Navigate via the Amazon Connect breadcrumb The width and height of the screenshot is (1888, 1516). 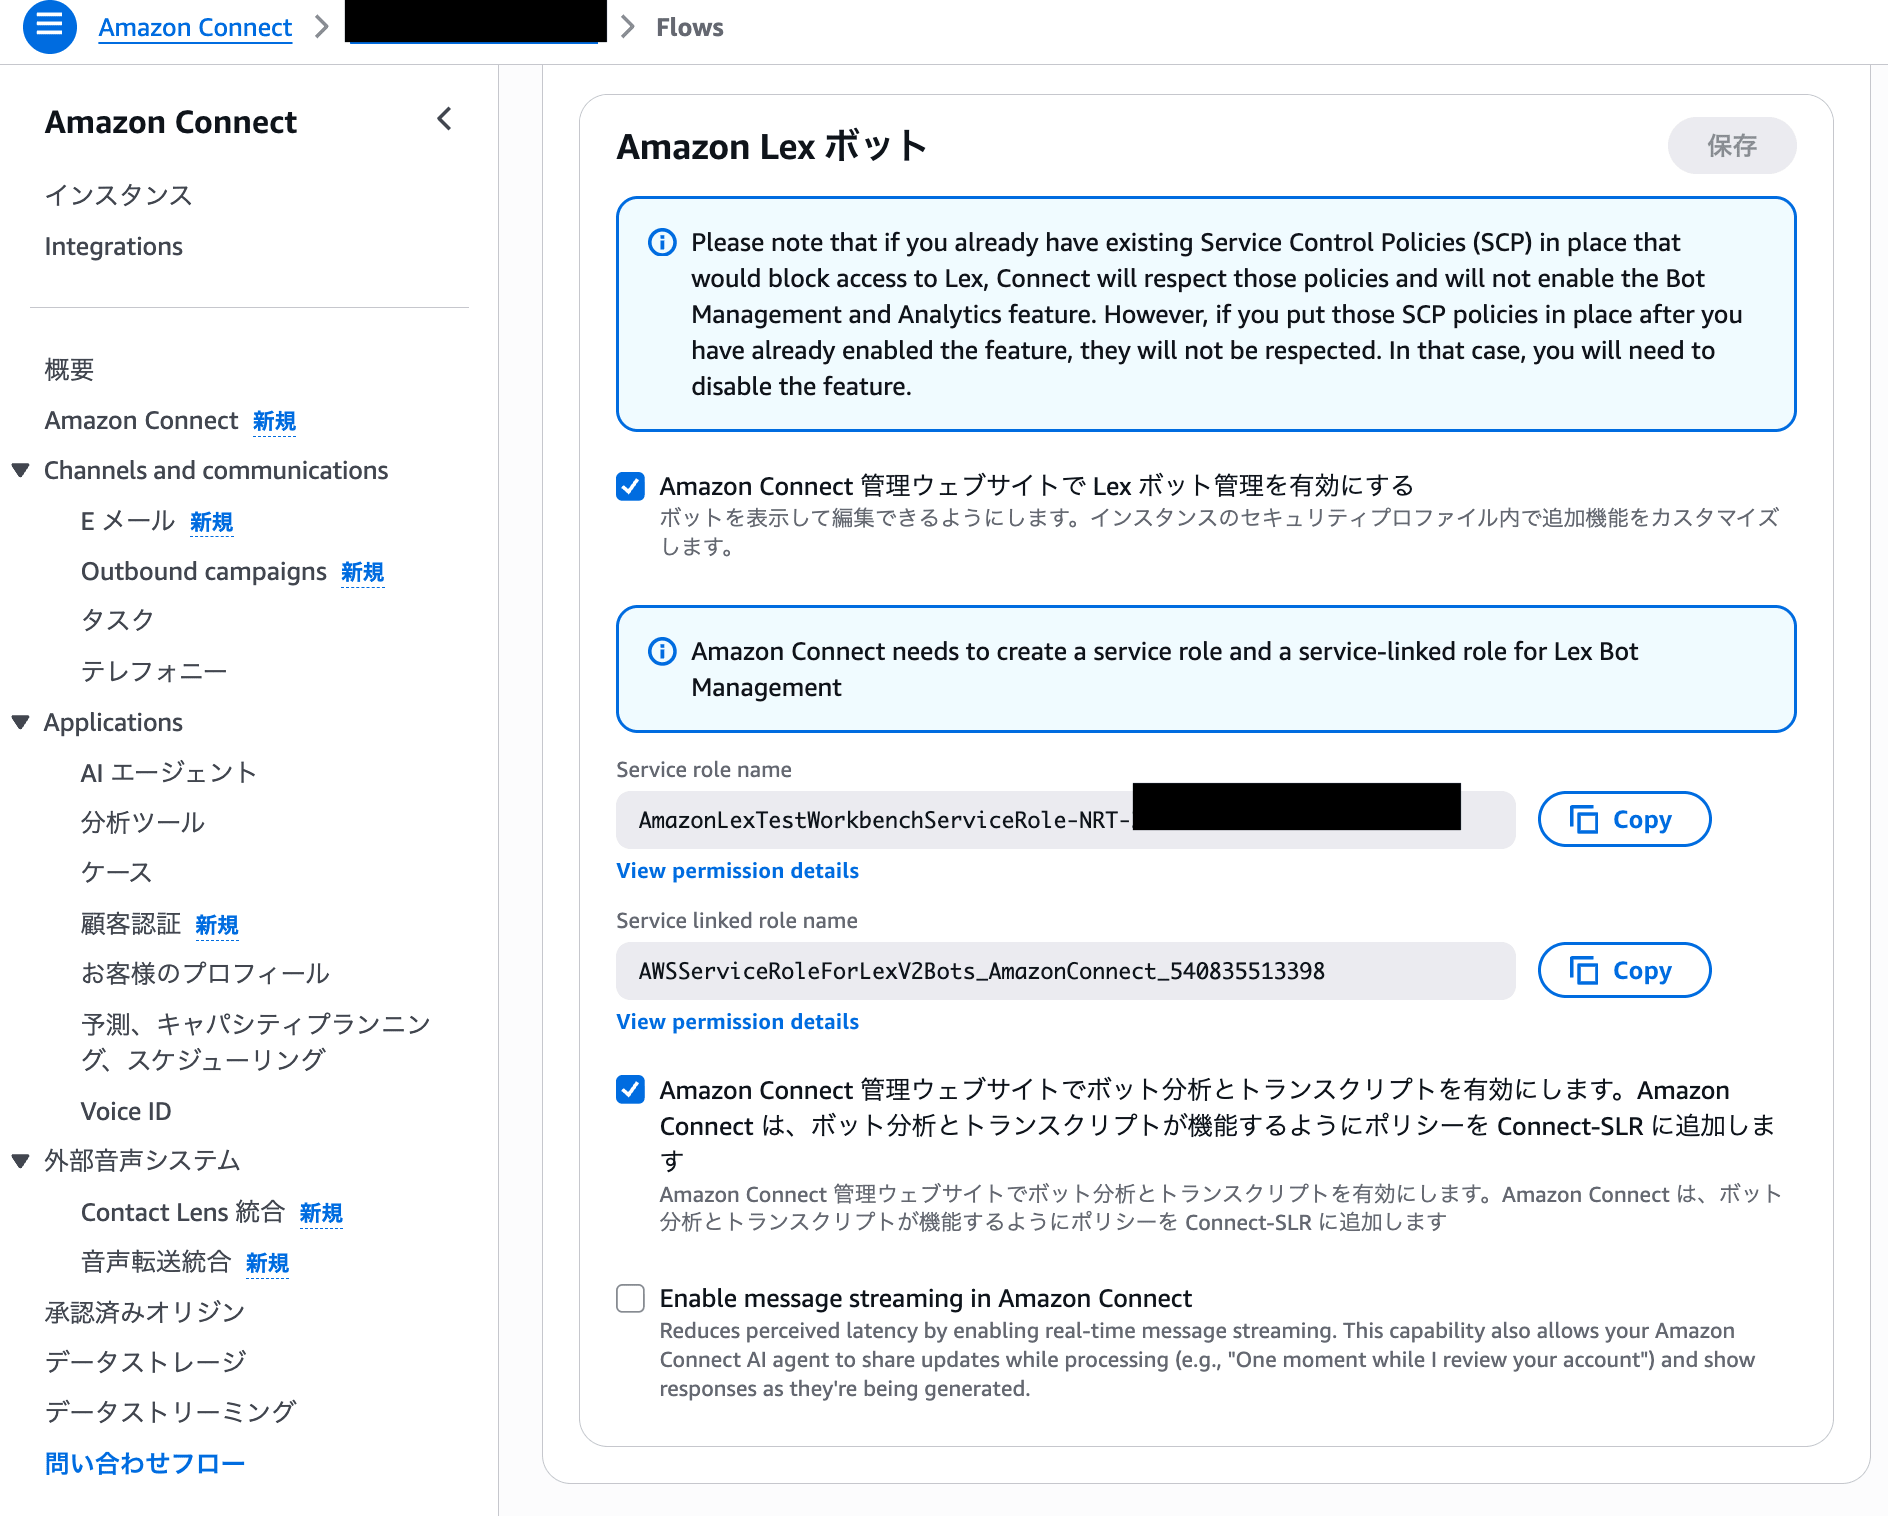coord(194,27)
